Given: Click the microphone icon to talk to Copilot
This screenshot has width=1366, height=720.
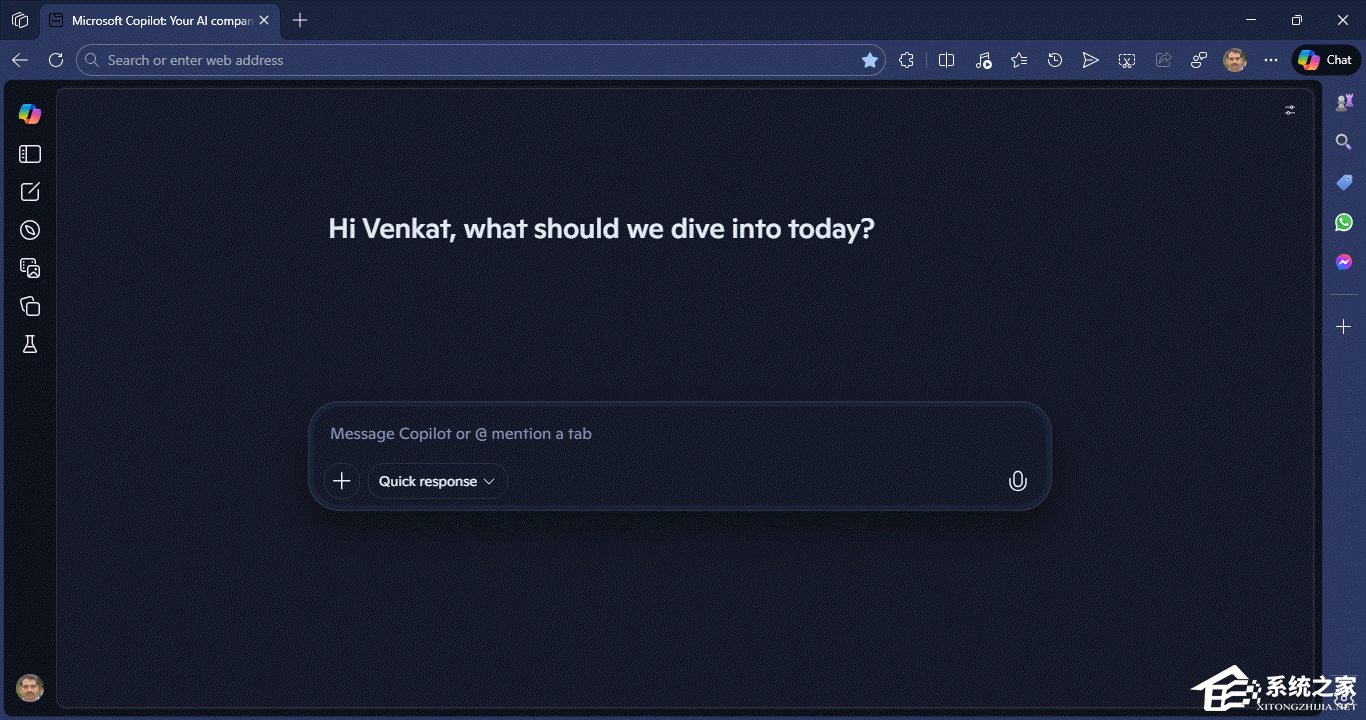Looking at the screenshot, I should (x=1017, y=481).
